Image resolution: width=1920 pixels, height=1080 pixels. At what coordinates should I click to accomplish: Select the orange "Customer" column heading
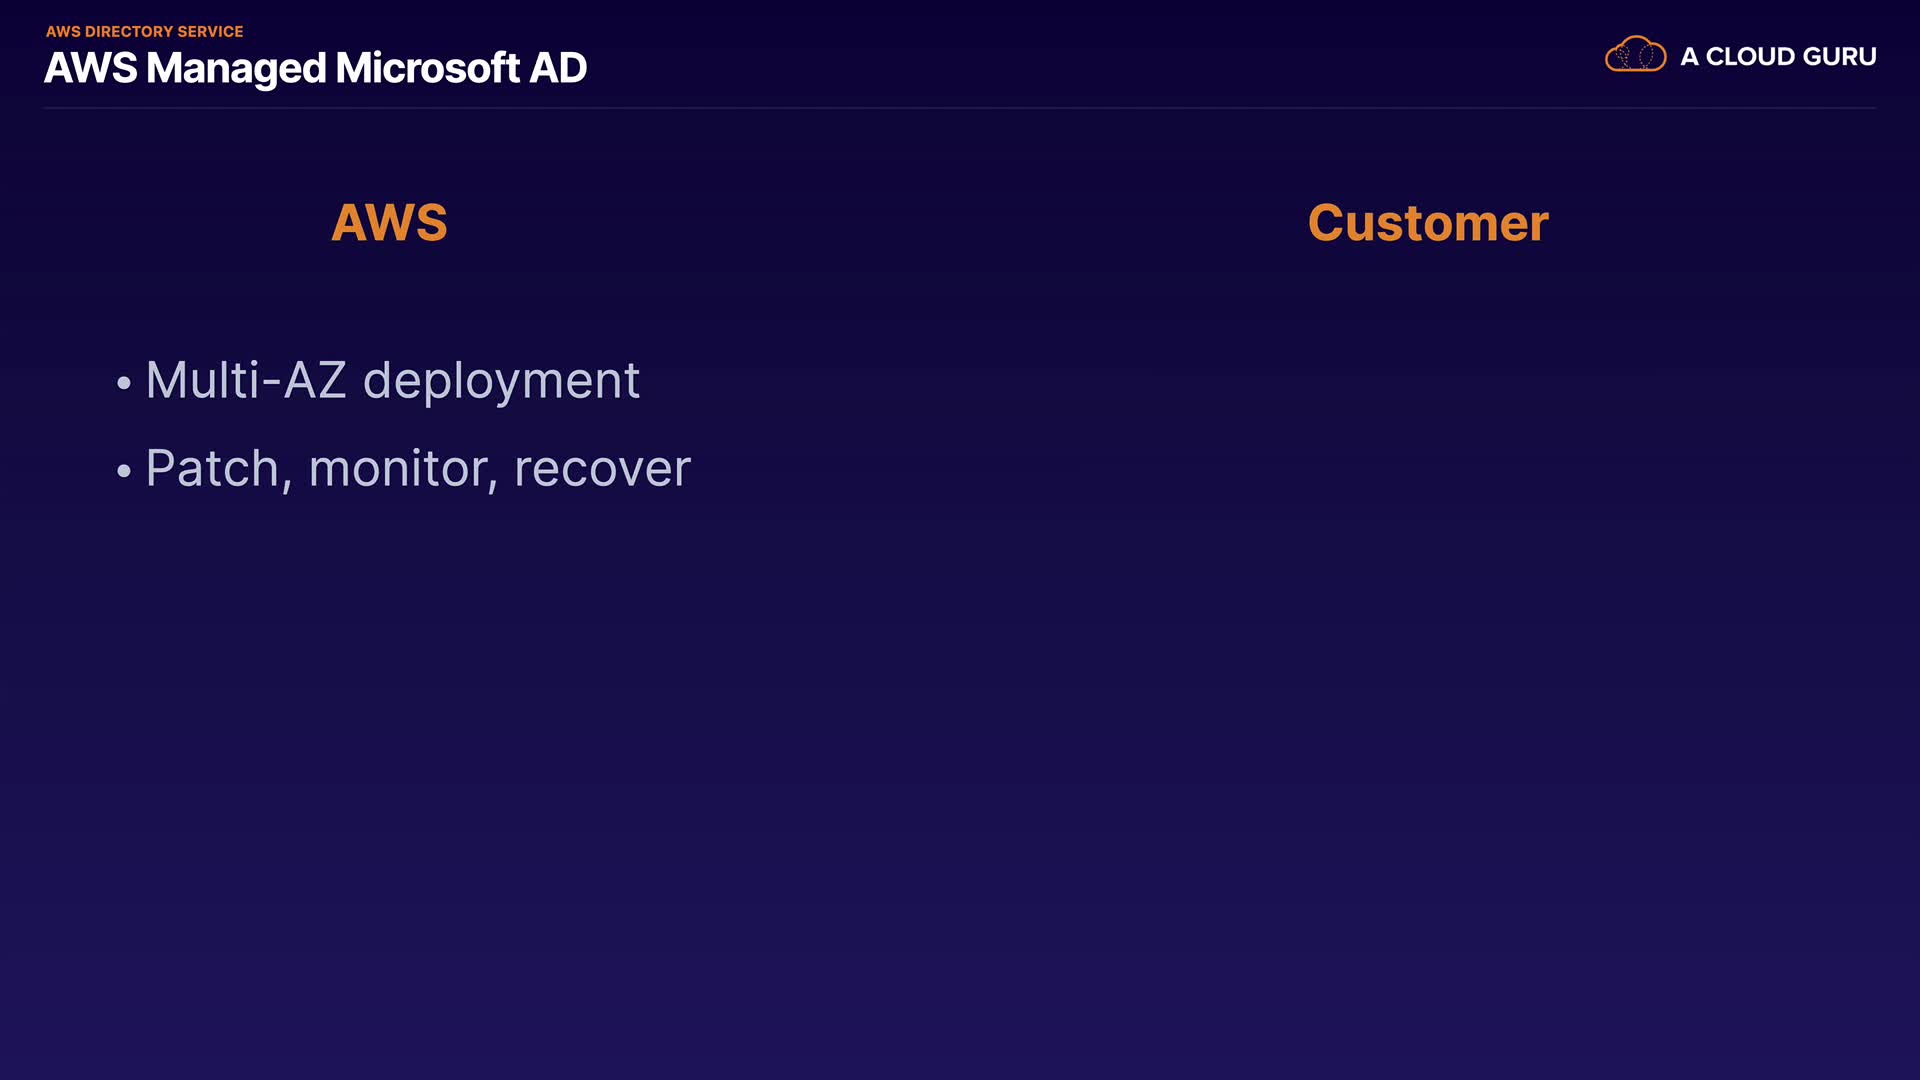pos(1428,222)
